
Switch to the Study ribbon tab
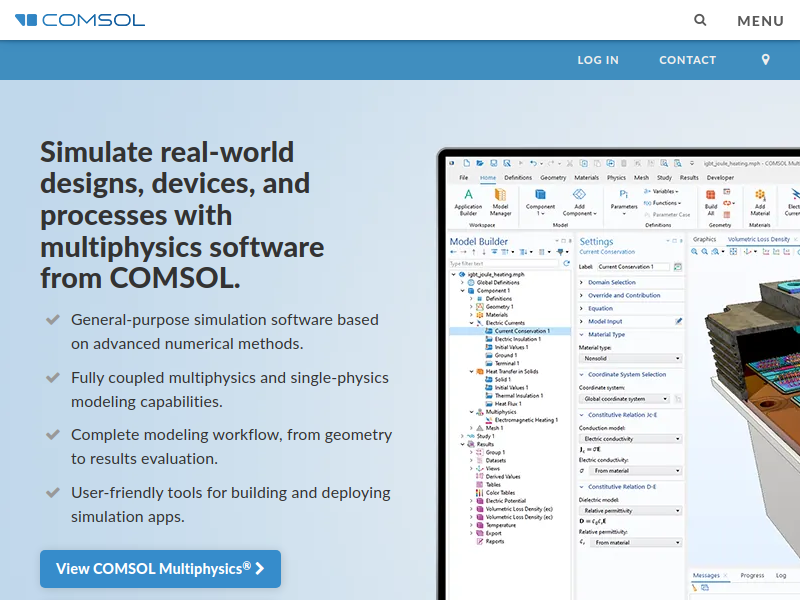click(x=664, y=178)
